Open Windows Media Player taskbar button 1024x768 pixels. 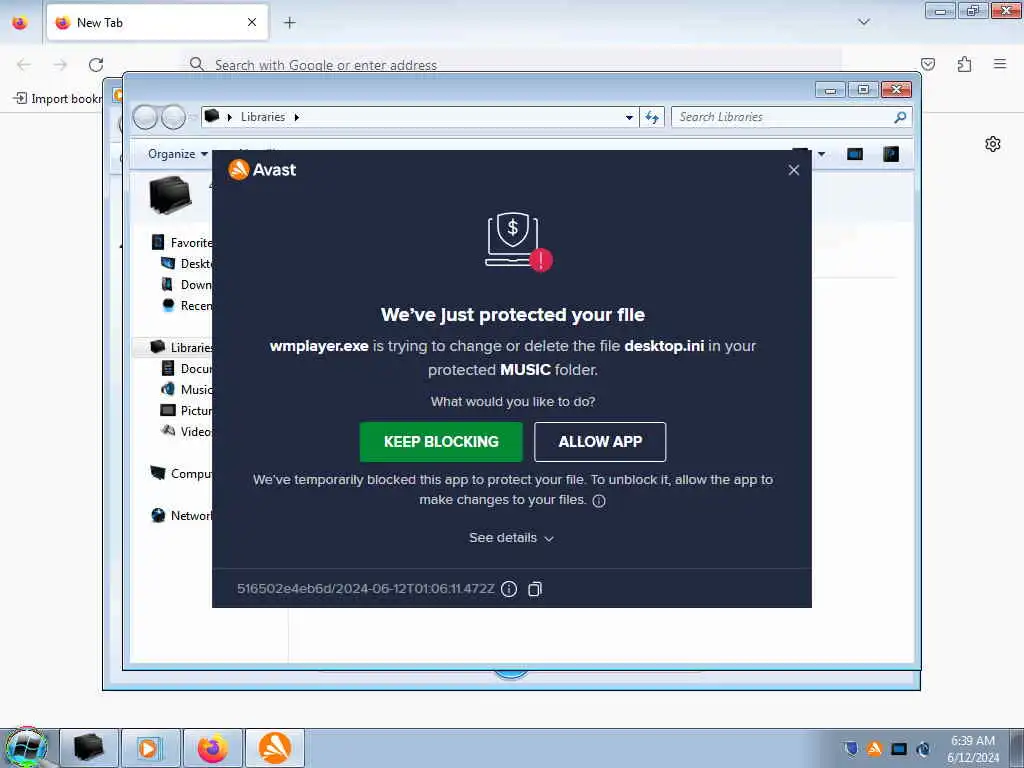[150, 748]
